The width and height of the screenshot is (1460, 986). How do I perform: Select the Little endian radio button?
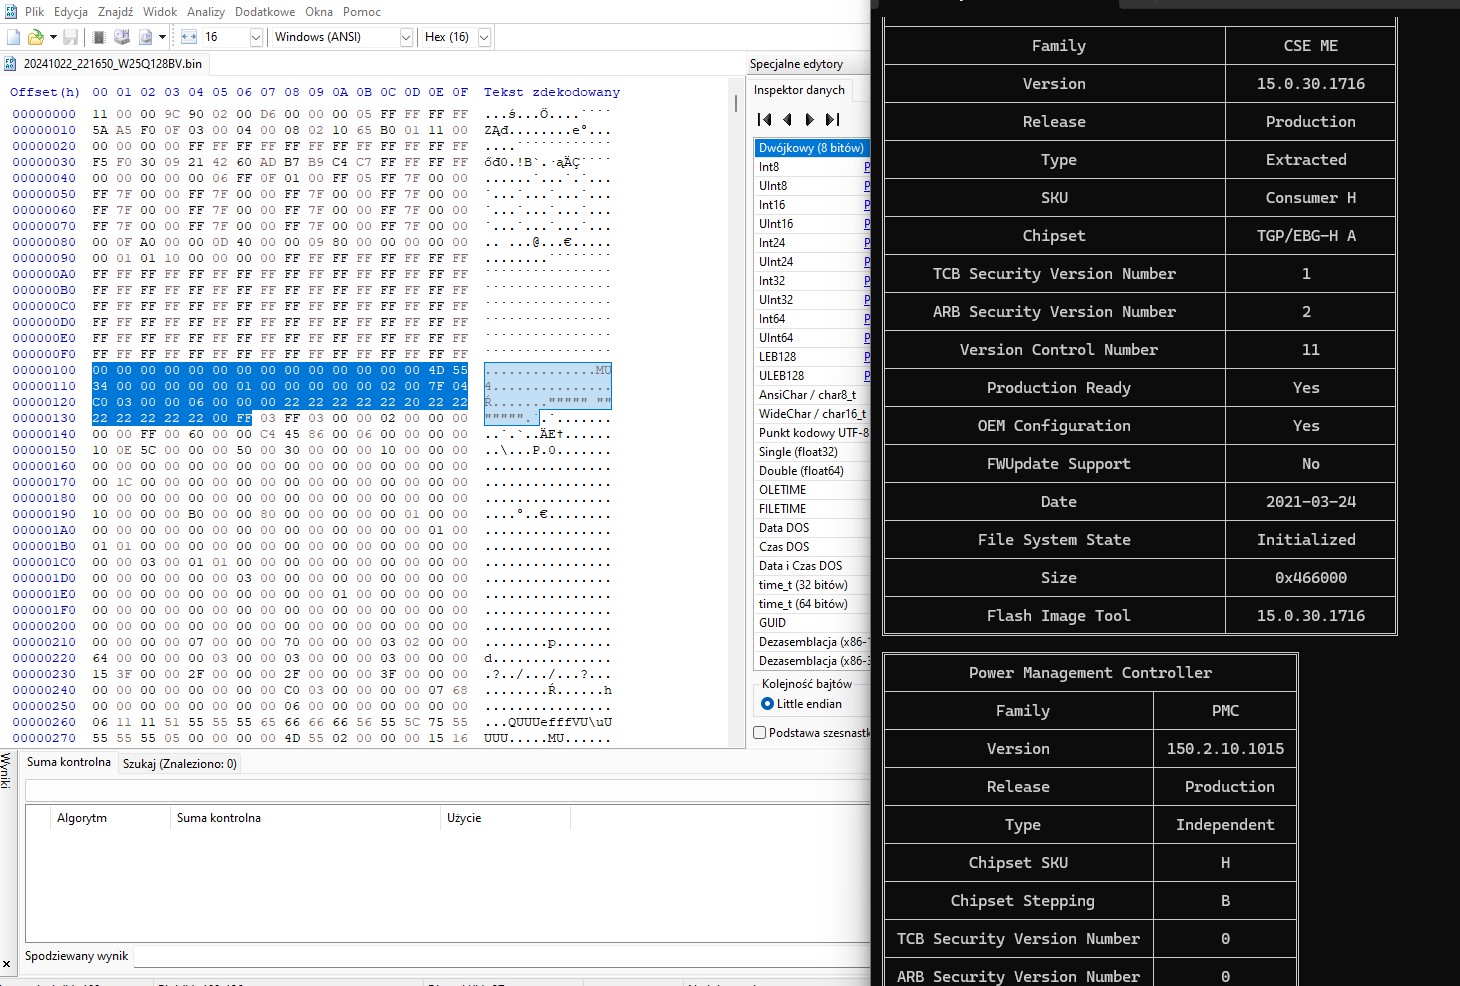click(x=768, y=704)
